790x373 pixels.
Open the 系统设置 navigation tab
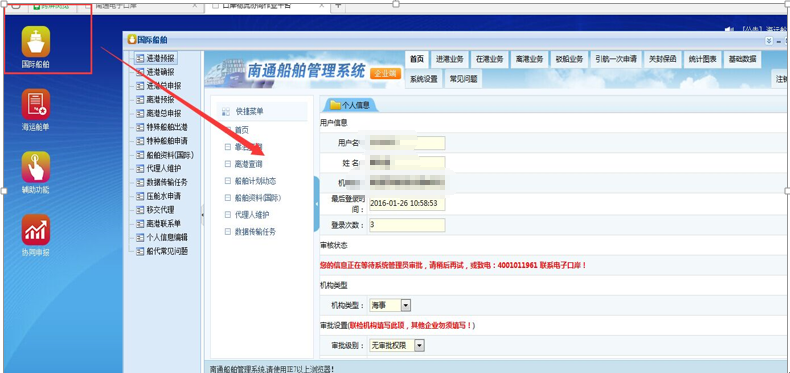(x=423, y=79)
